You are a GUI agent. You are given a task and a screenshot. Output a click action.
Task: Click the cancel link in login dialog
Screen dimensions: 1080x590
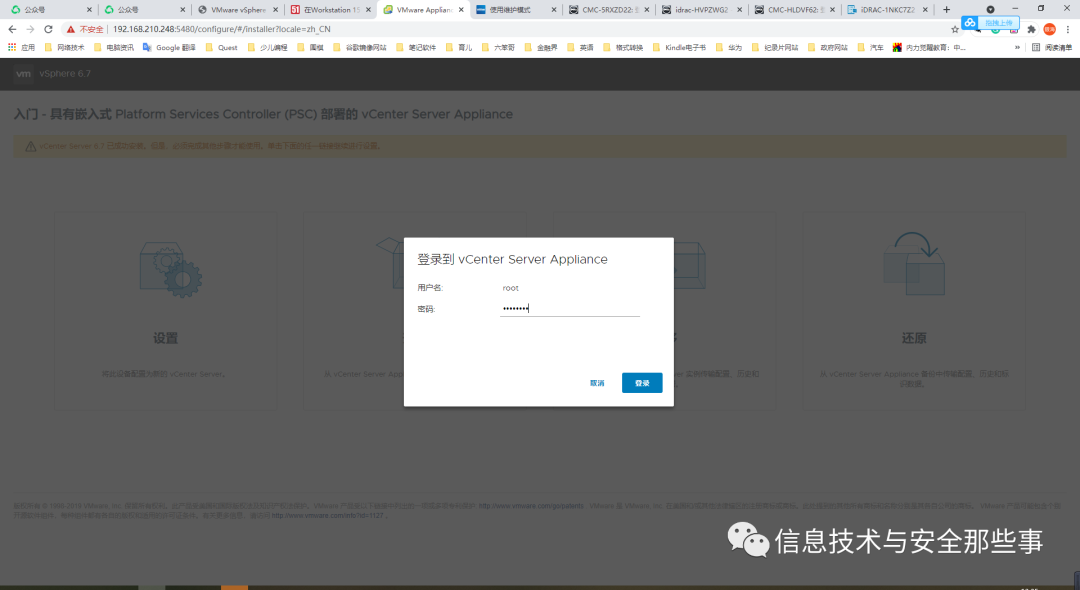coord(596,383)
